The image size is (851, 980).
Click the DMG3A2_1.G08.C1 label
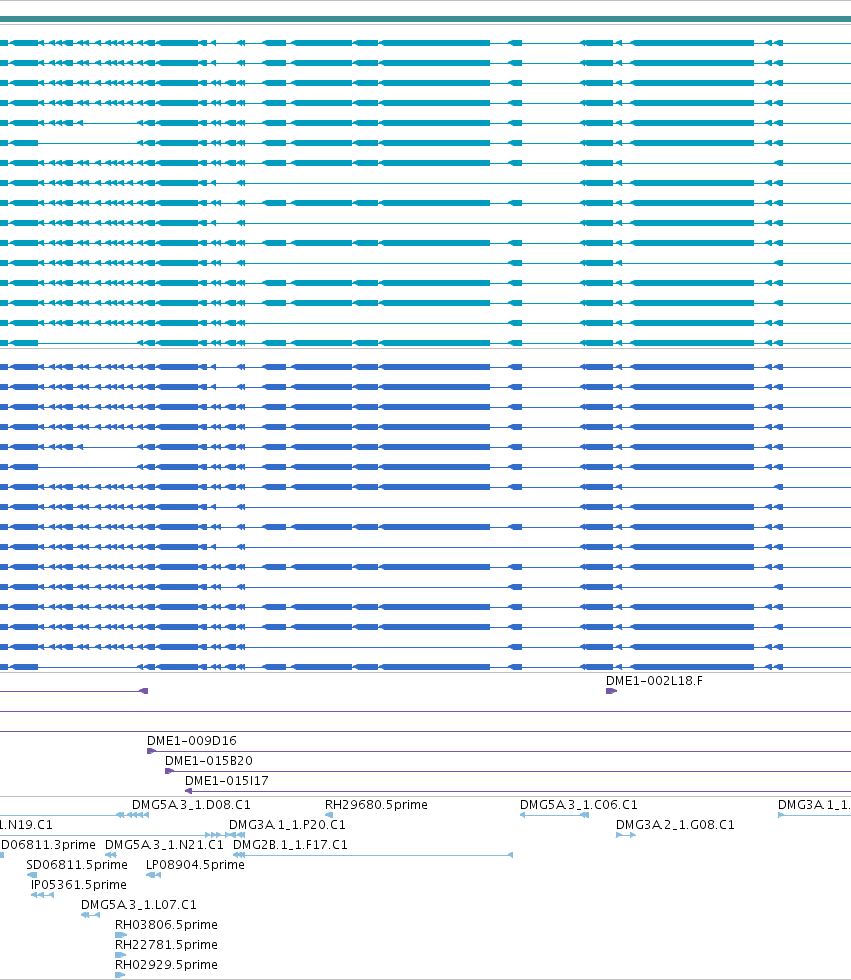pyautogui.click(x=675, y=824)
